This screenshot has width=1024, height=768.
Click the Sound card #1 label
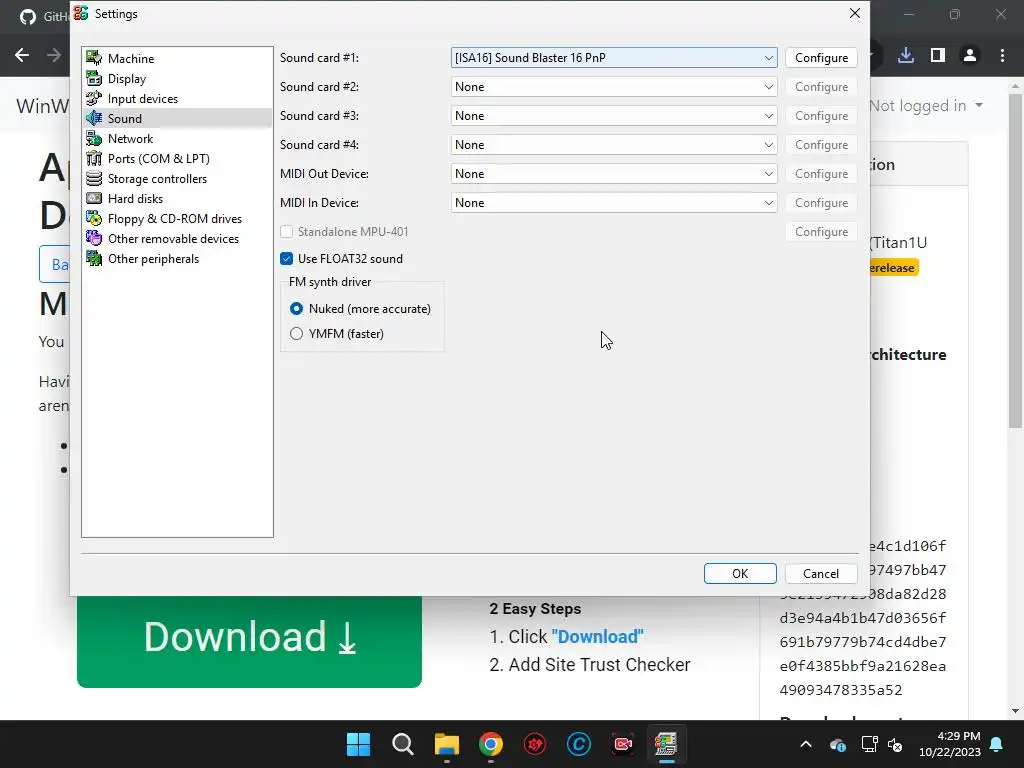[x=319, y=57]
